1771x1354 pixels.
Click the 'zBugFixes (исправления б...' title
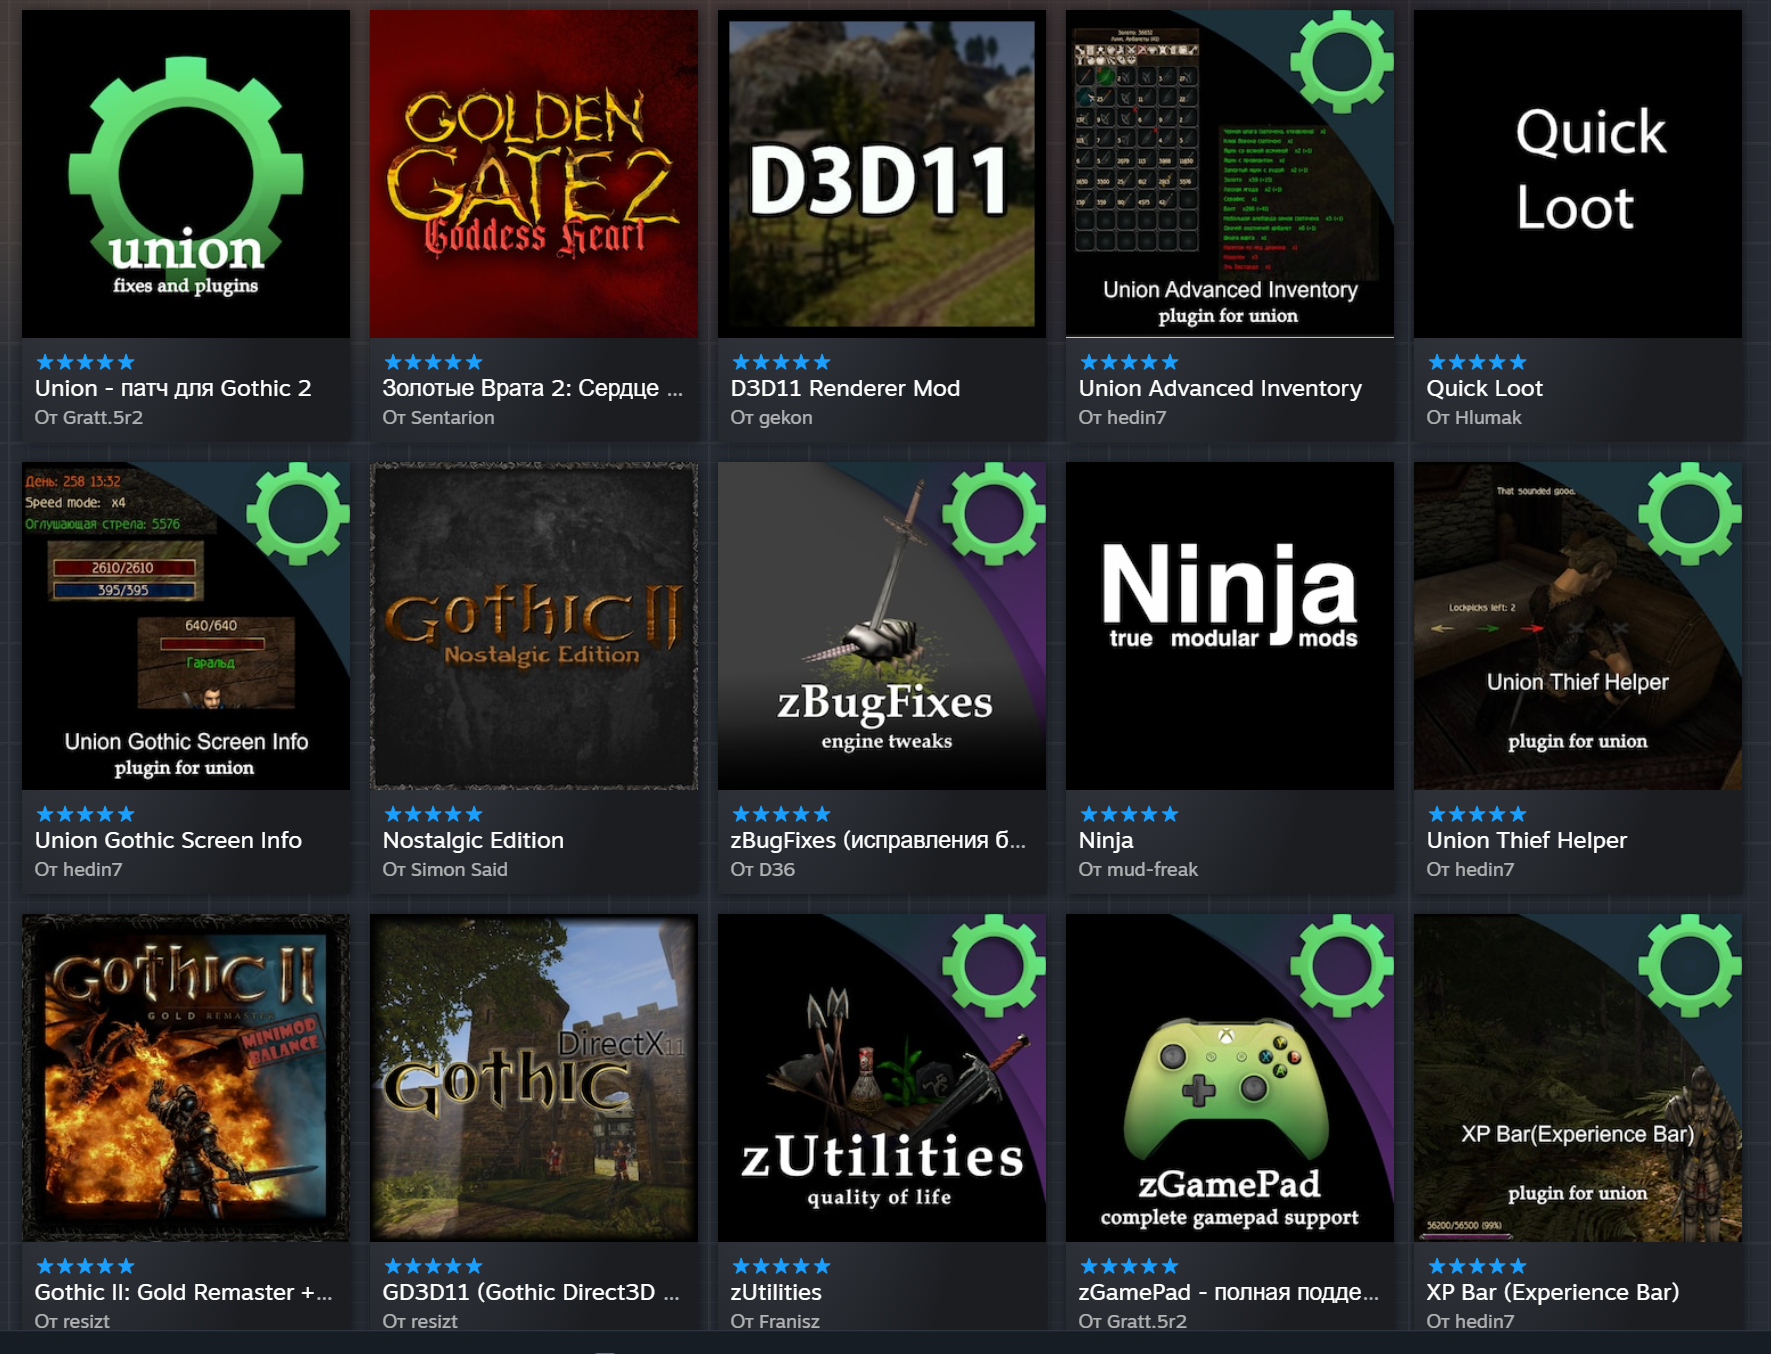(x=878, y=840)
